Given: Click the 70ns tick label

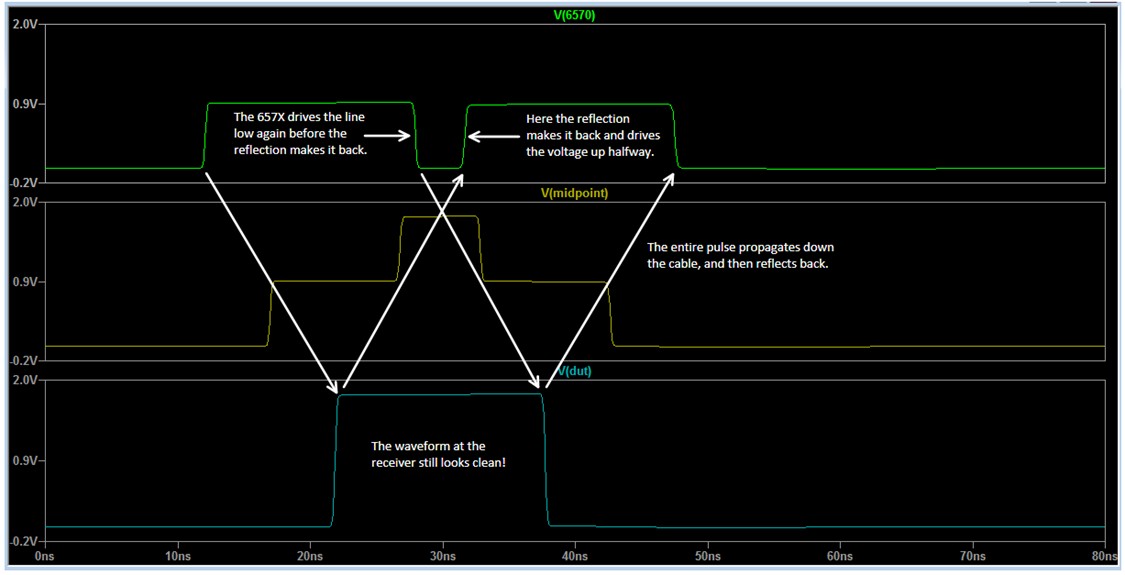Looking at the screenshot, I should pyautogui.click(x=972, y=554).
